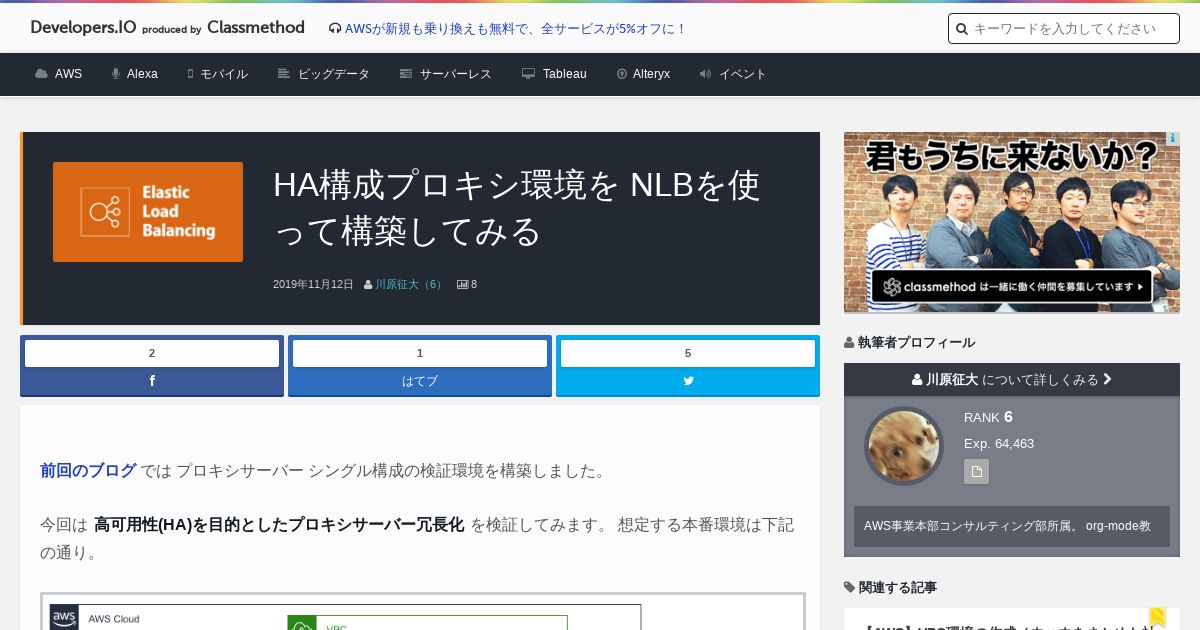The width and height of the screenshot is (1200, 630).
Task: Click the yellow bookmark icon on related article
Action: pyautogui.click(x=1158, y=617)
